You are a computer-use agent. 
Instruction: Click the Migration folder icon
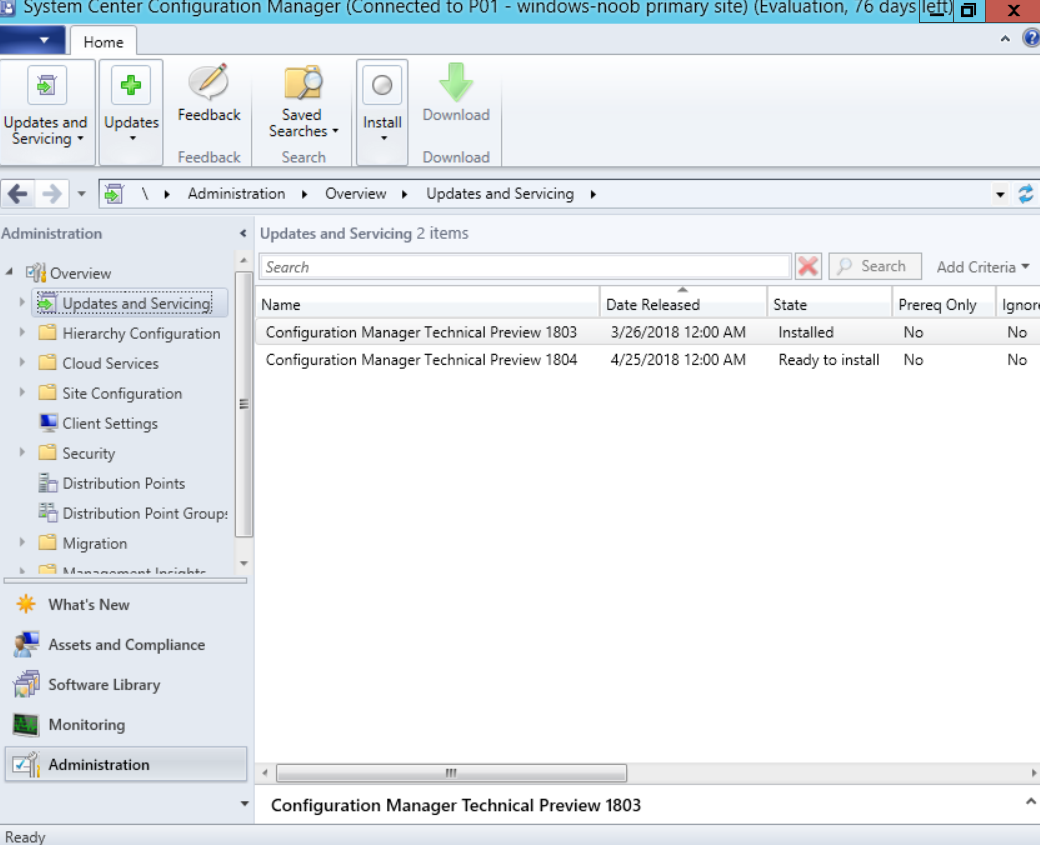point(47,542)
